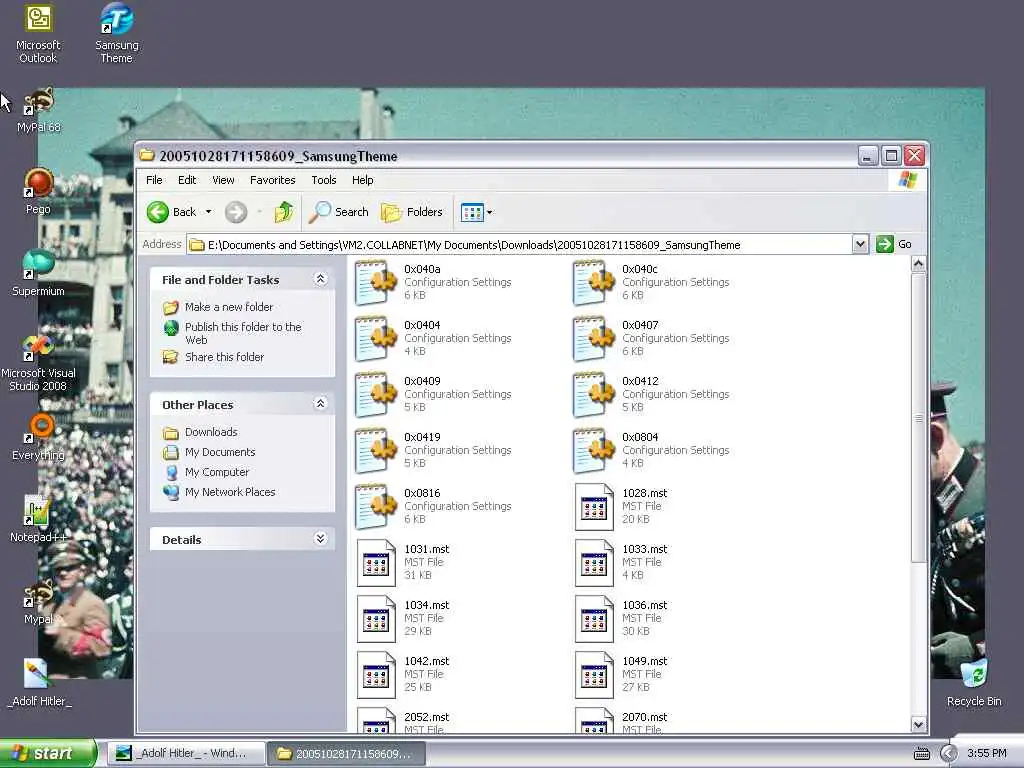This screenshot has height=768, width=1024.
Task: Open the Samsung Theme desktop shortcut
Action: click(x=116, y=33)
